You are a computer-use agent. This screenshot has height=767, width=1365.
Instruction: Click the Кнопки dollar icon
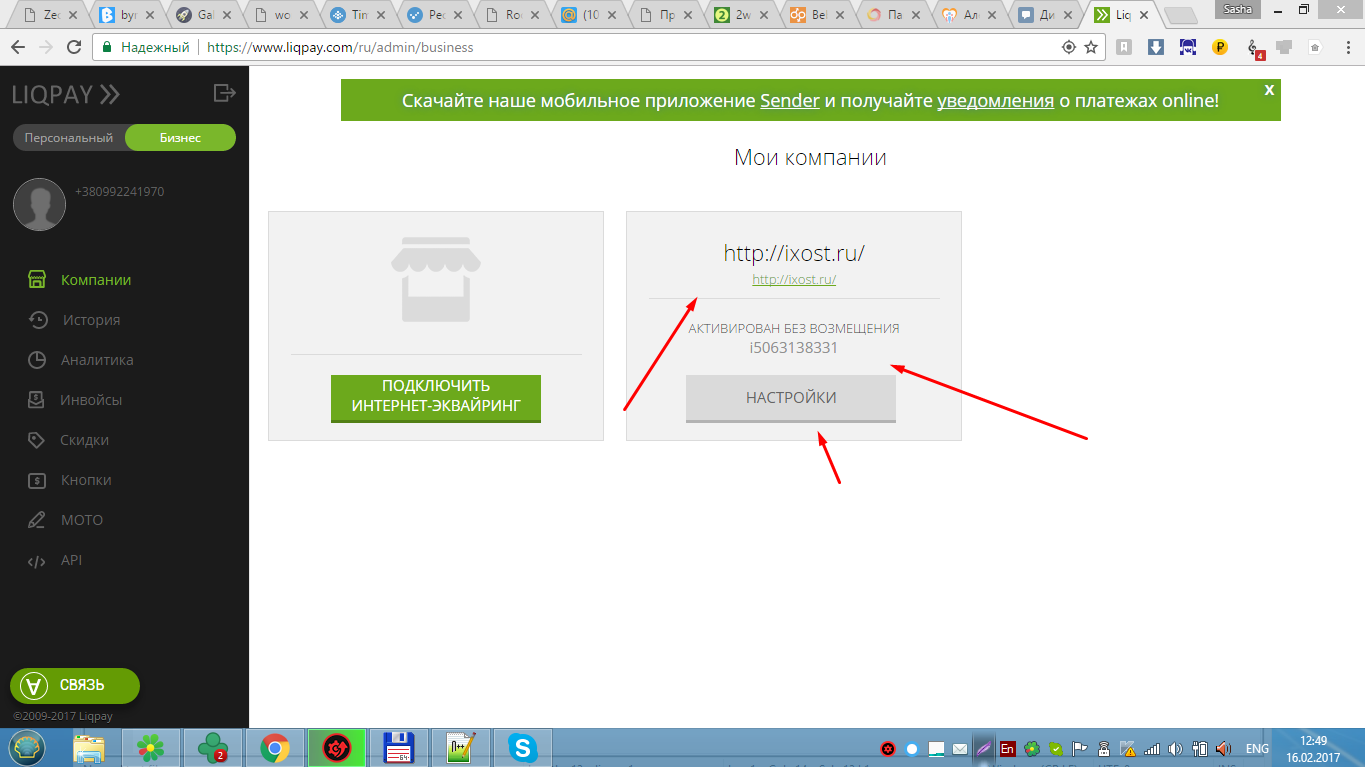[37, 480]
